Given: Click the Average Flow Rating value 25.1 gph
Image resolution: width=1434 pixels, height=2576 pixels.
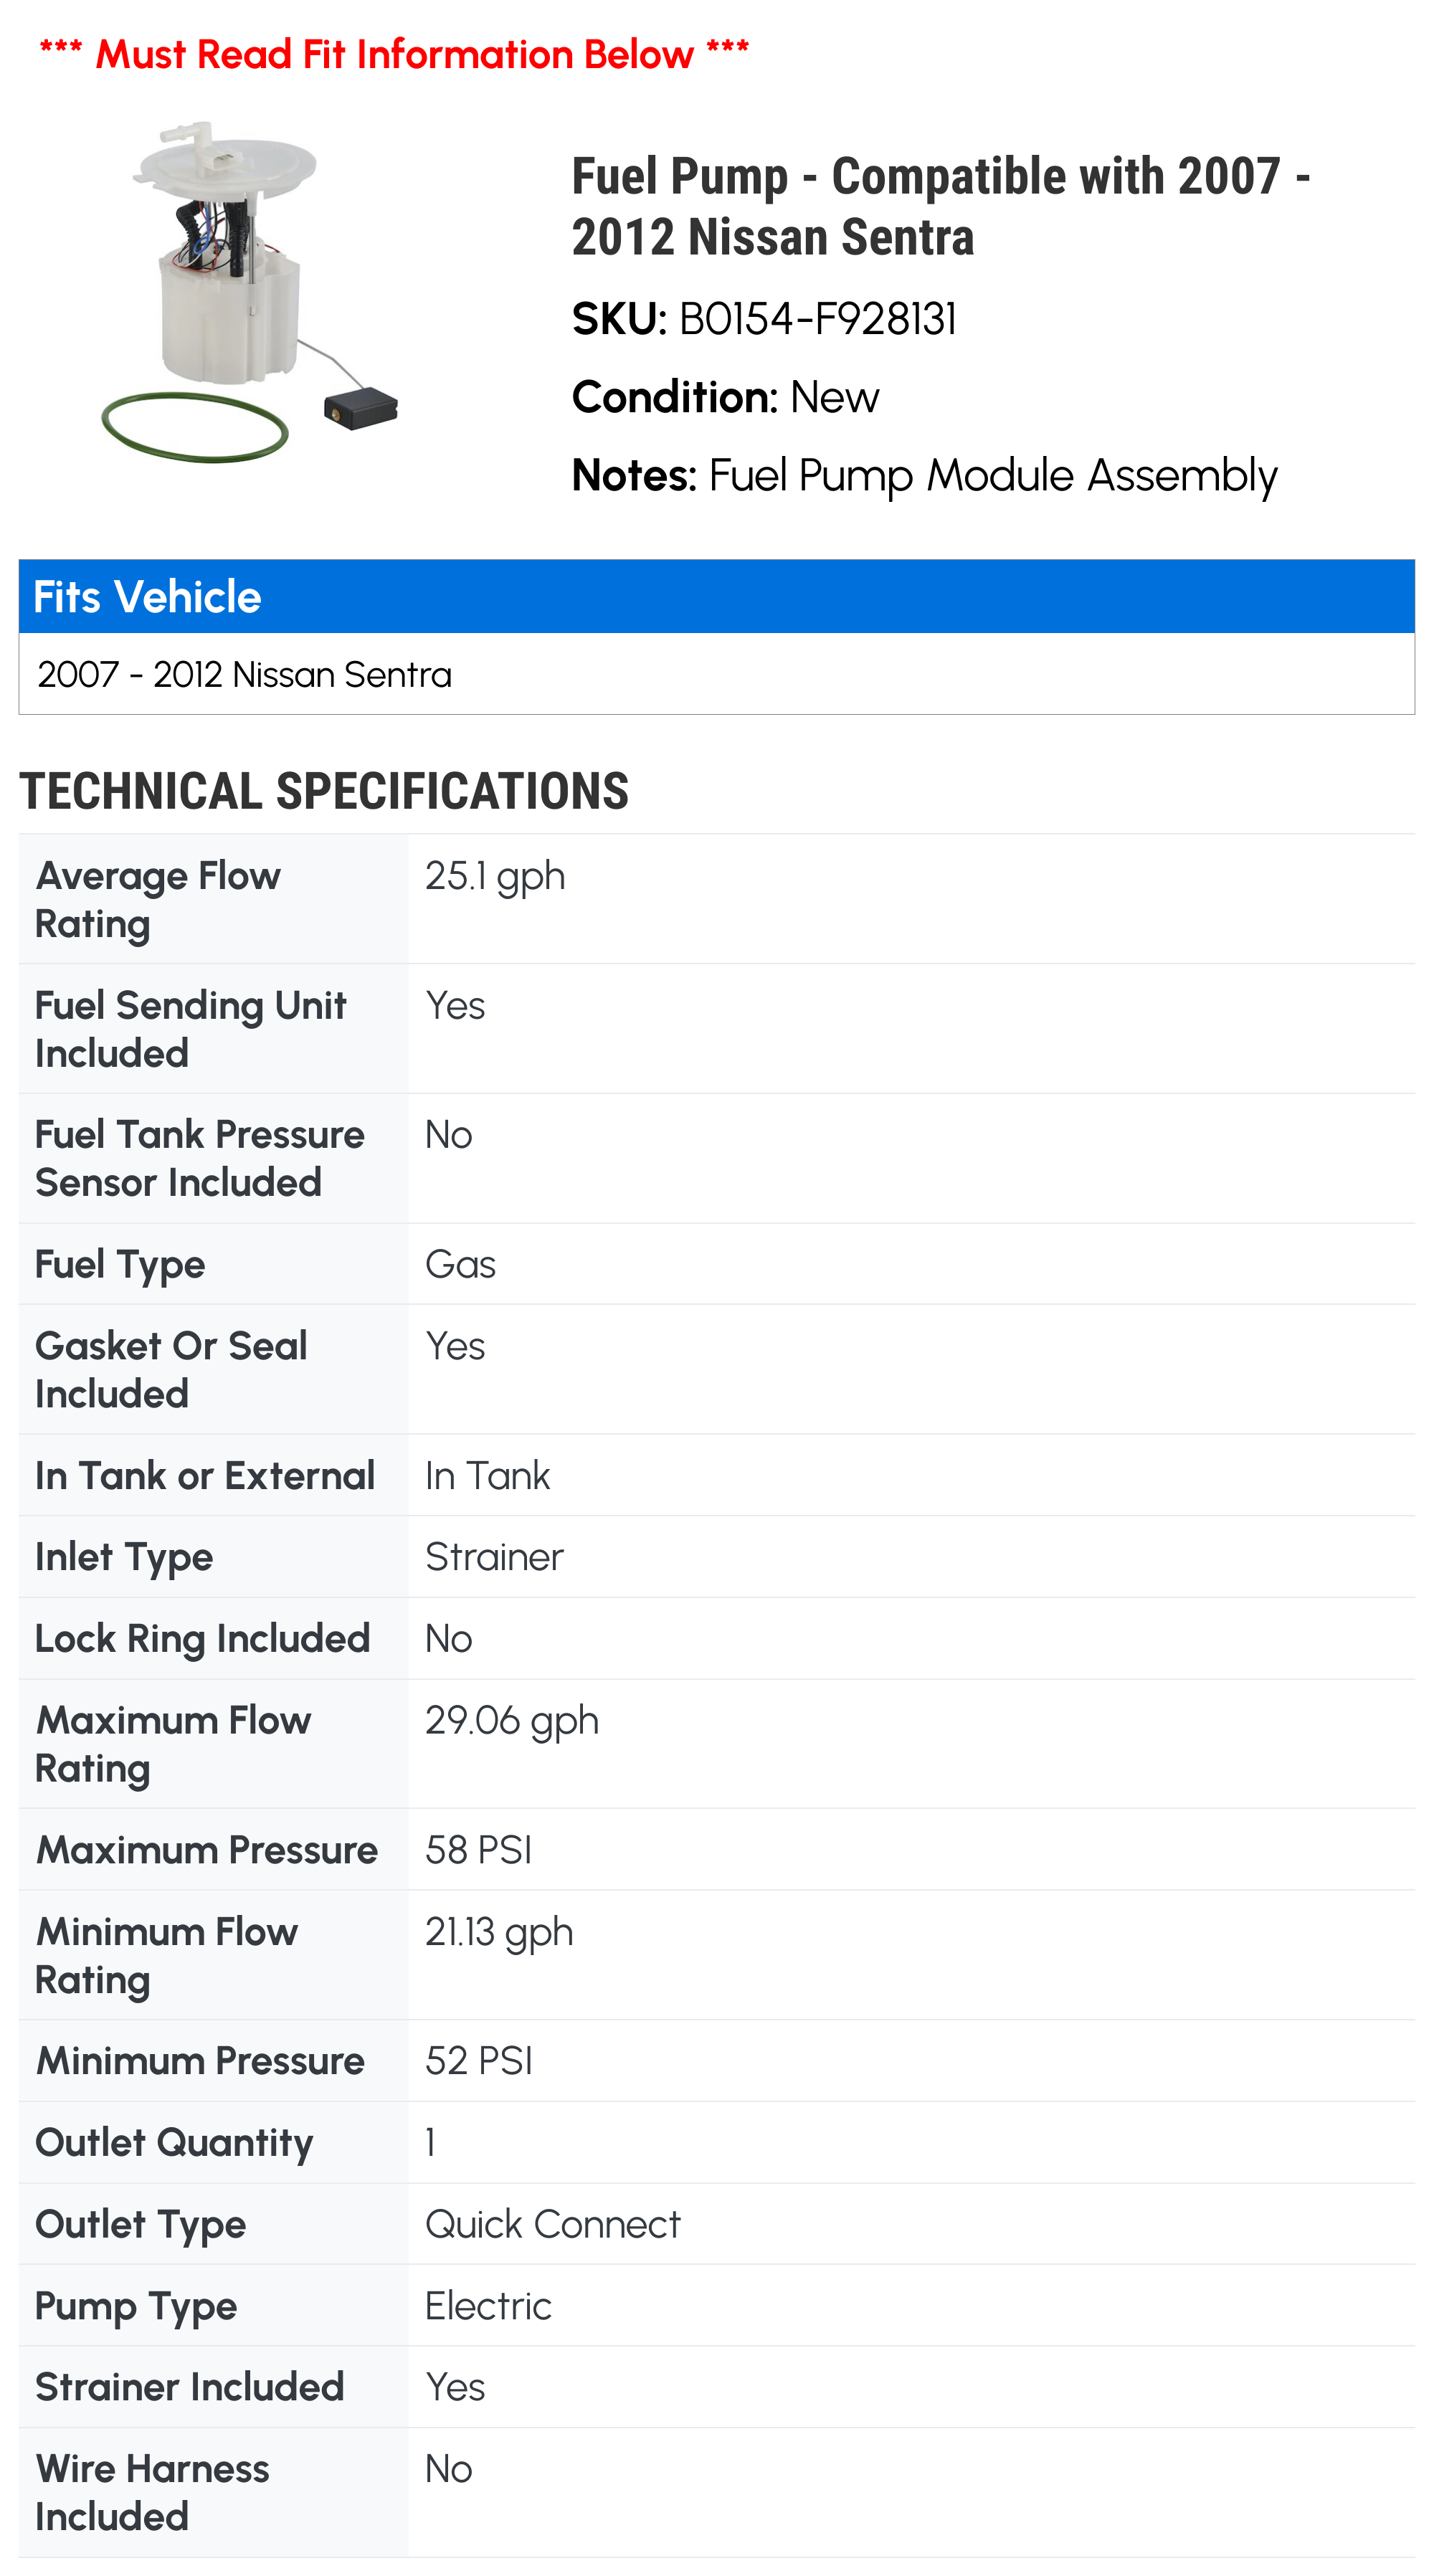Looking at the screenshot, I should click(495, 877).
